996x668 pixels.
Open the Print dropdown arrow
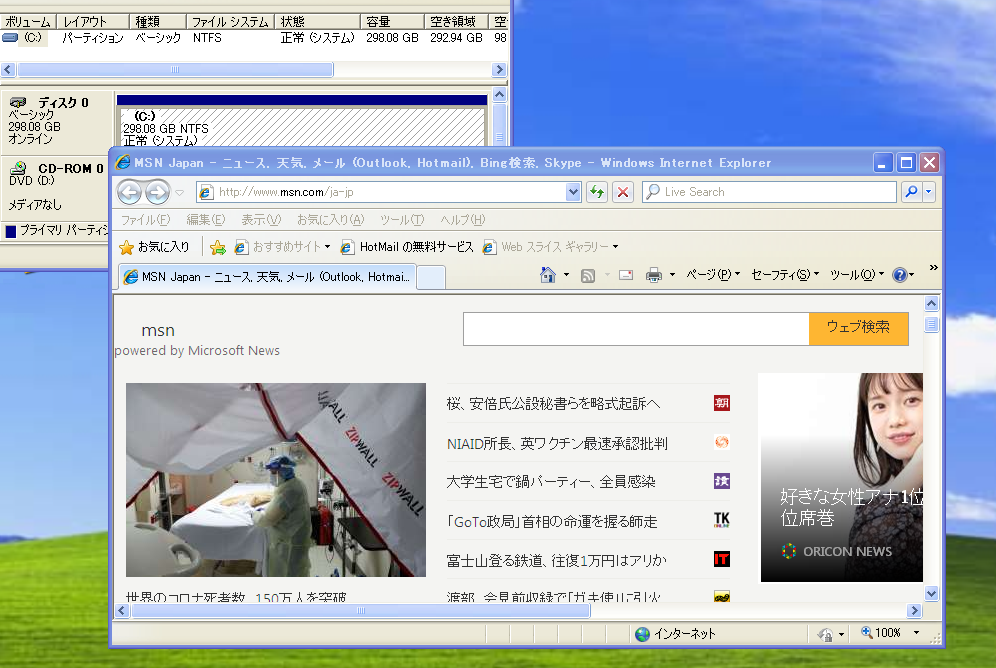coord(672,275)
